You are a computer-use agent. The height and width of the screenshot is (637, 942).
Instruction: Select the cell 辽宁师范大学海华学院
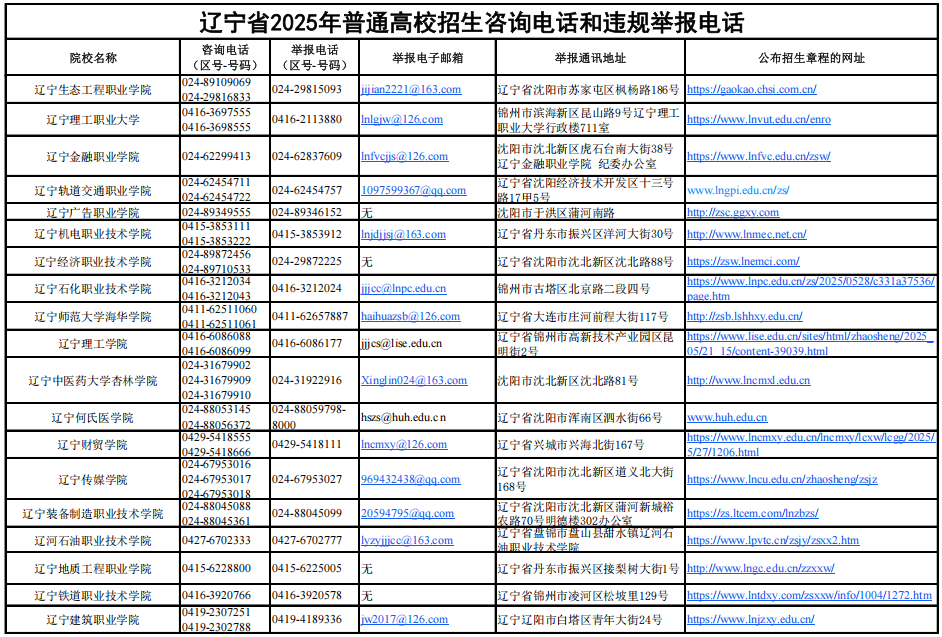tap(93, 316)
